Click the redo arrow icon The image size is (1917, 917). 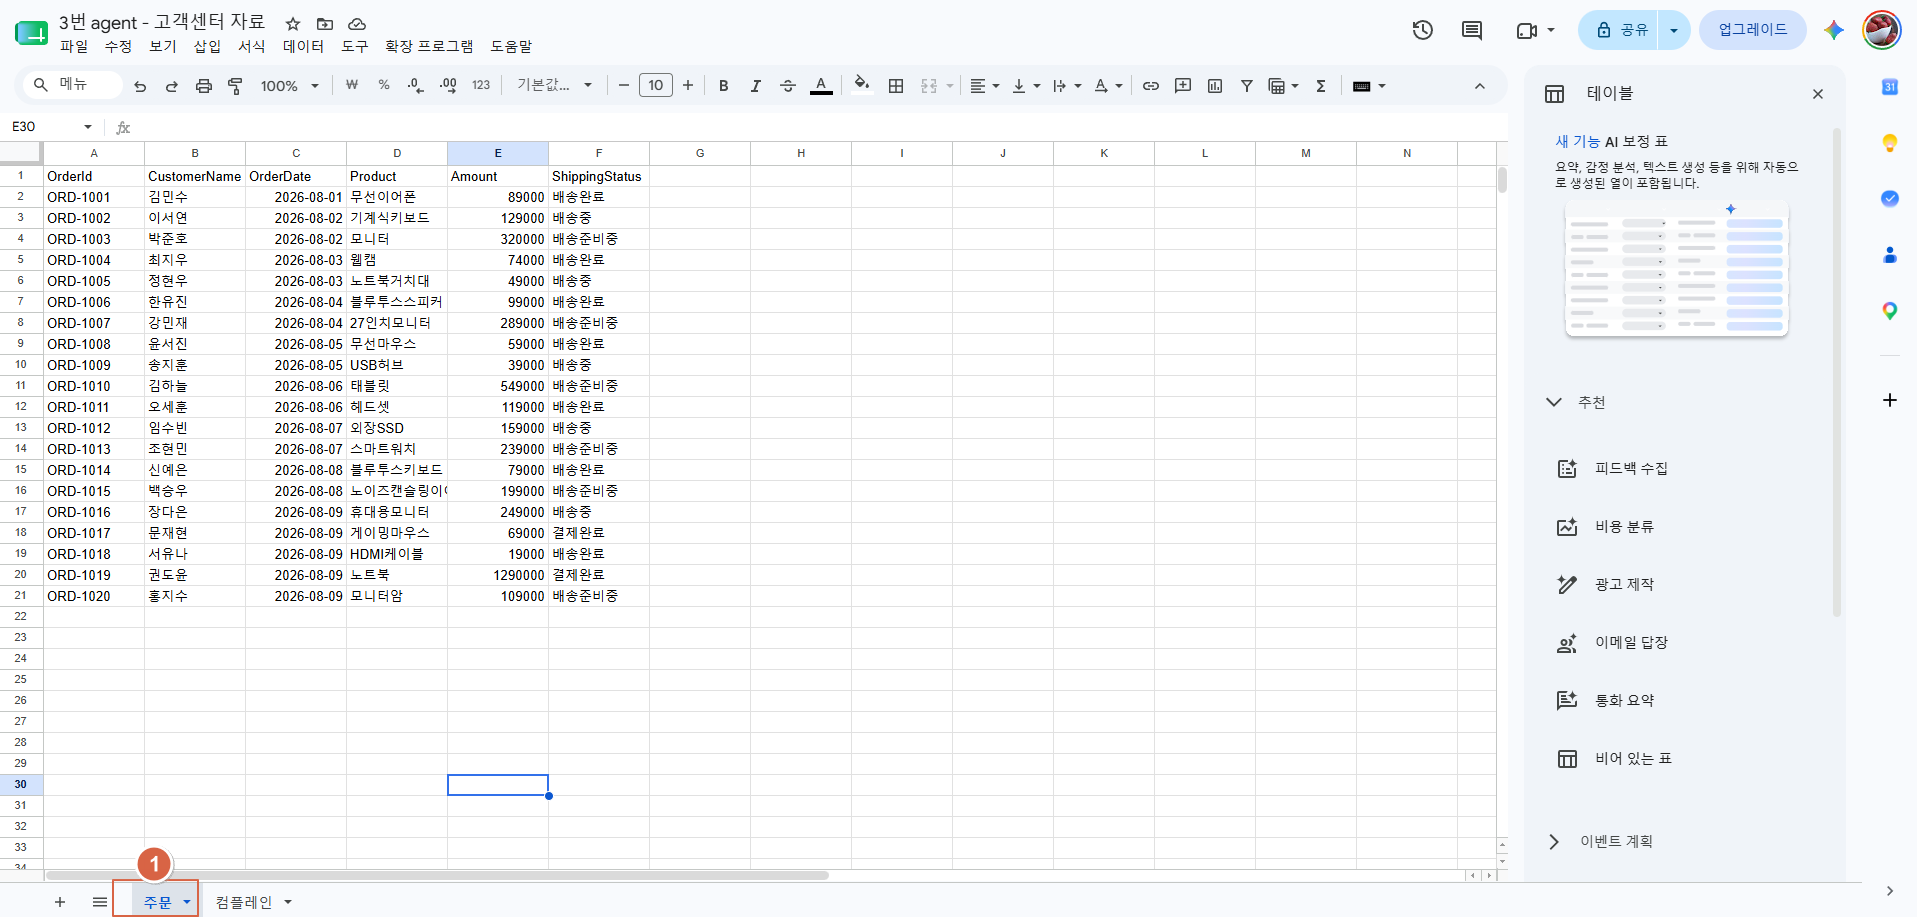[172, 86]
